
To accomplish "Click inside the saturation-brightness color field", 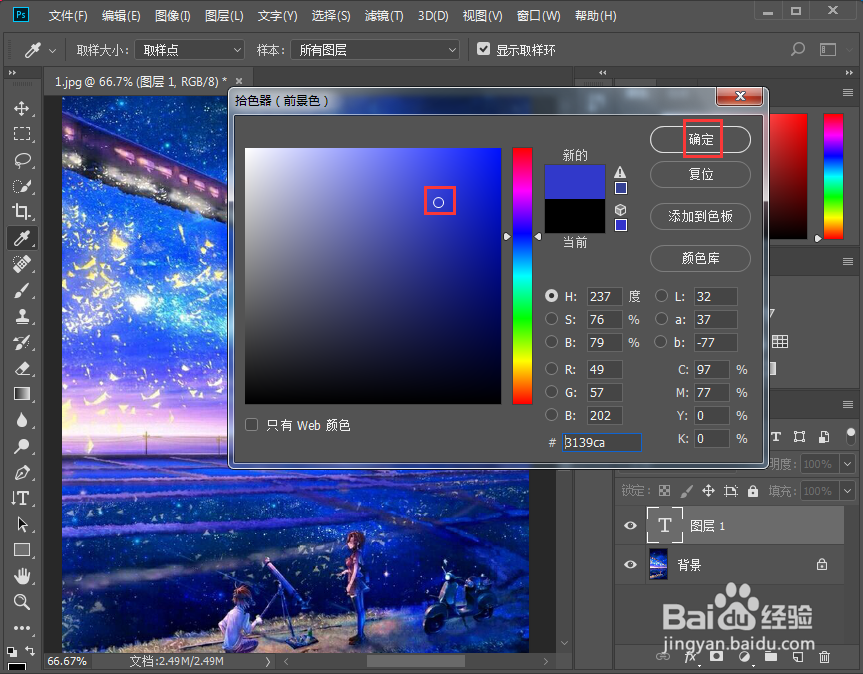I will click(373, 276).
